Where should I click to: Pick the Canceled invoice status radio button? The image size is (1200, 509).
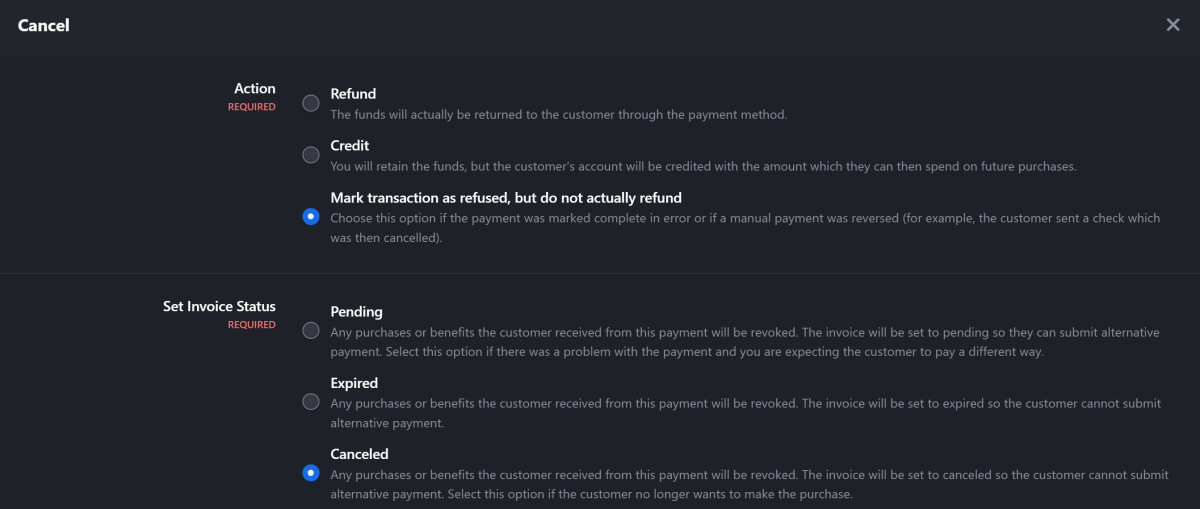tap(311, 473)
